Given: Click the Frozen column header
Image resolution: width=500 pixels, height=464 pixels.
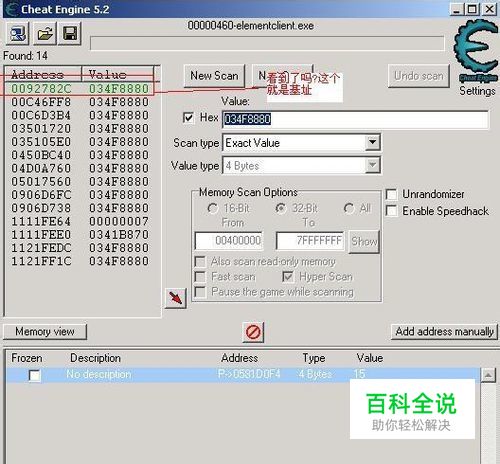Looking at the screenshot, I should [x=27, y=358].
